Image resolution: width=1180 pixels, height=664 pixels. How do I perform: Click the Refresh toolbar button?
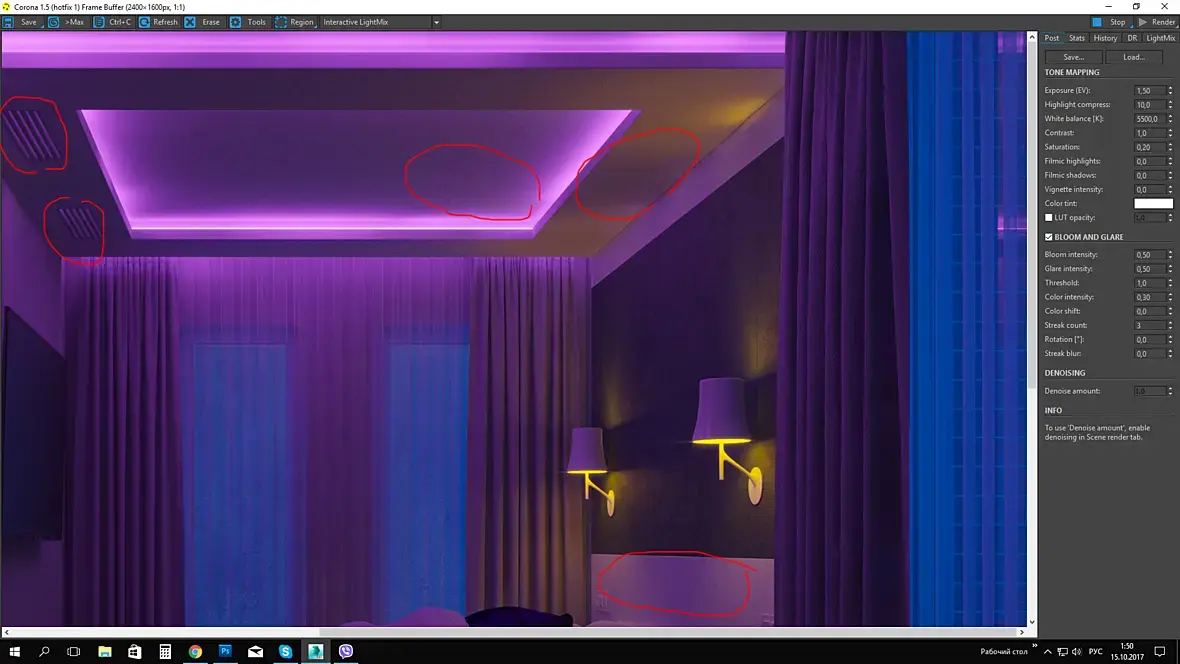point(159,22)
